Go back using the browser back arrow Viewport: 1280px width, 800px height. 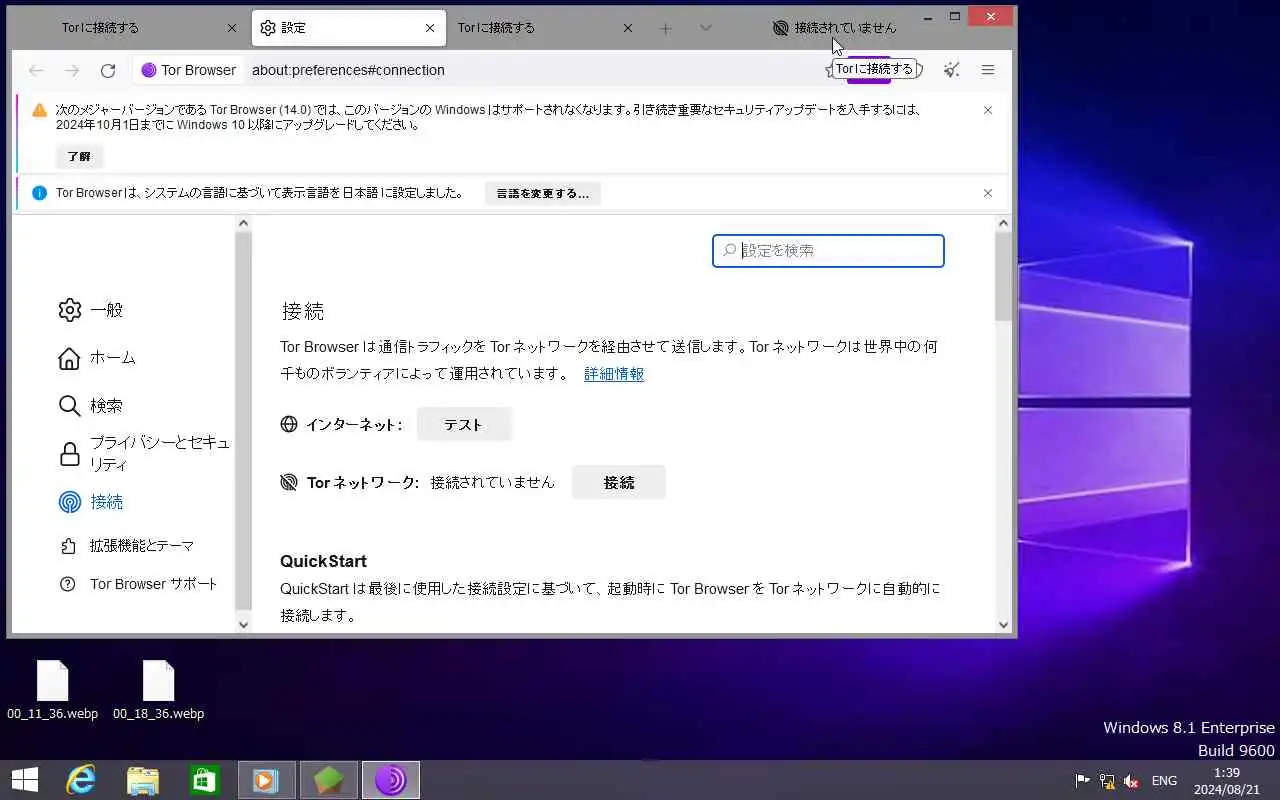36,70
